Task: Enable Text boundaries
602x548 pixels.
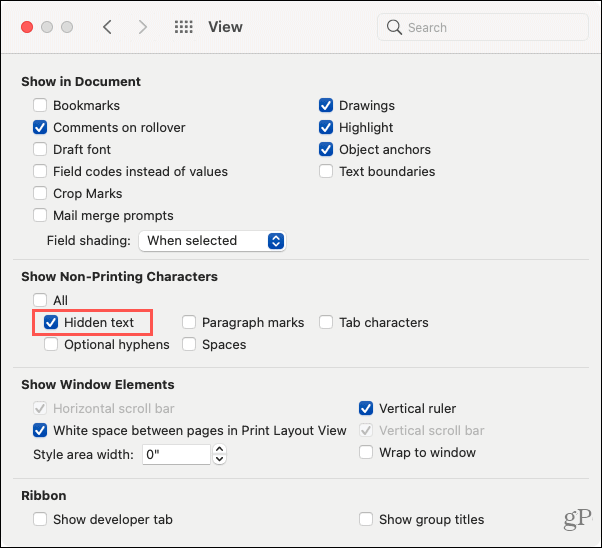Action: tap(326, 171)
